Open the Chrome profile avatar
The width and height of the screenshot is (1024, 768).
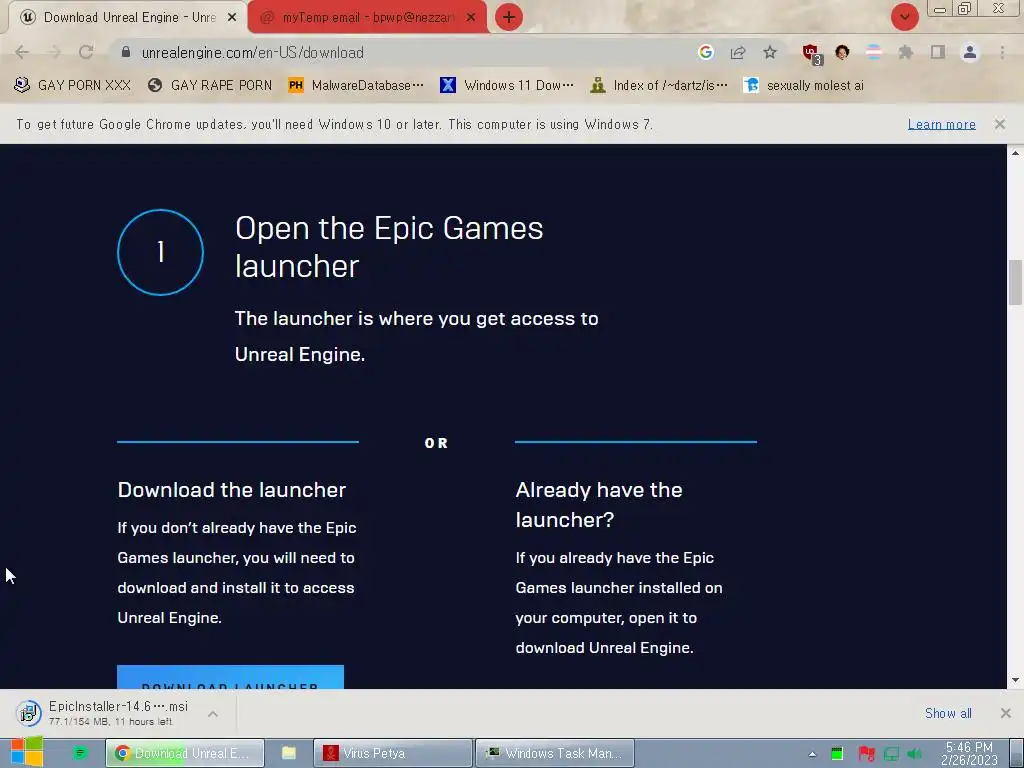coord(970,52)
